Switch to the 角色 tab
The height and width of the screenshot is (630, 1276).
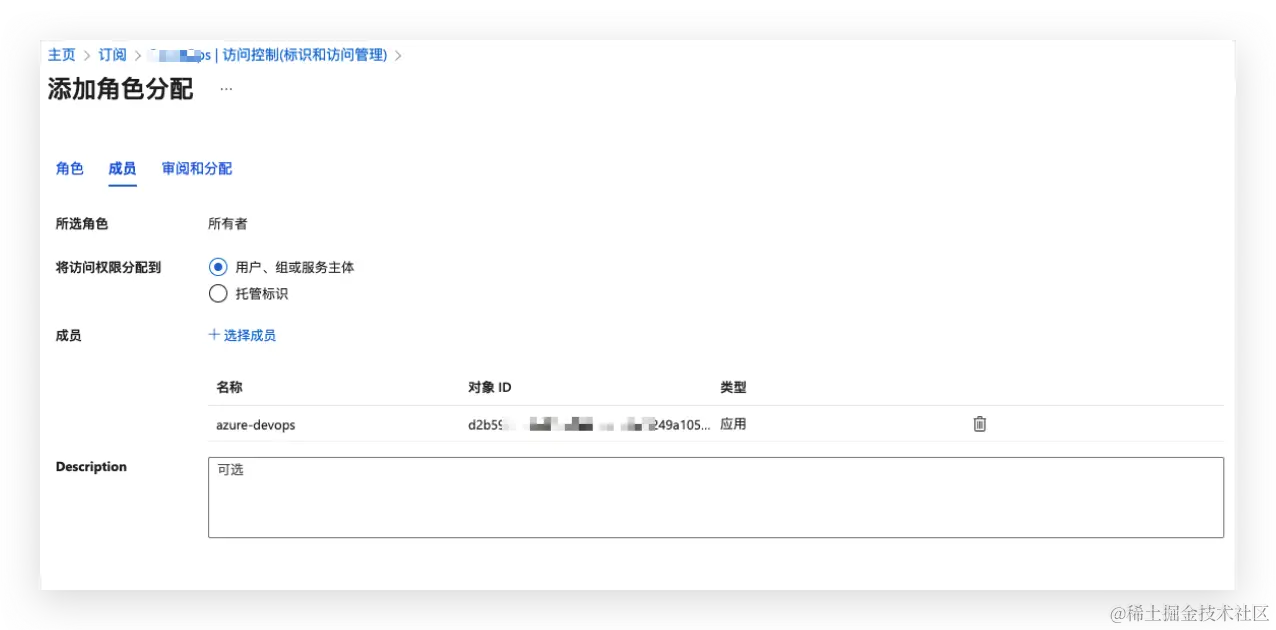[x=70, y=169]
